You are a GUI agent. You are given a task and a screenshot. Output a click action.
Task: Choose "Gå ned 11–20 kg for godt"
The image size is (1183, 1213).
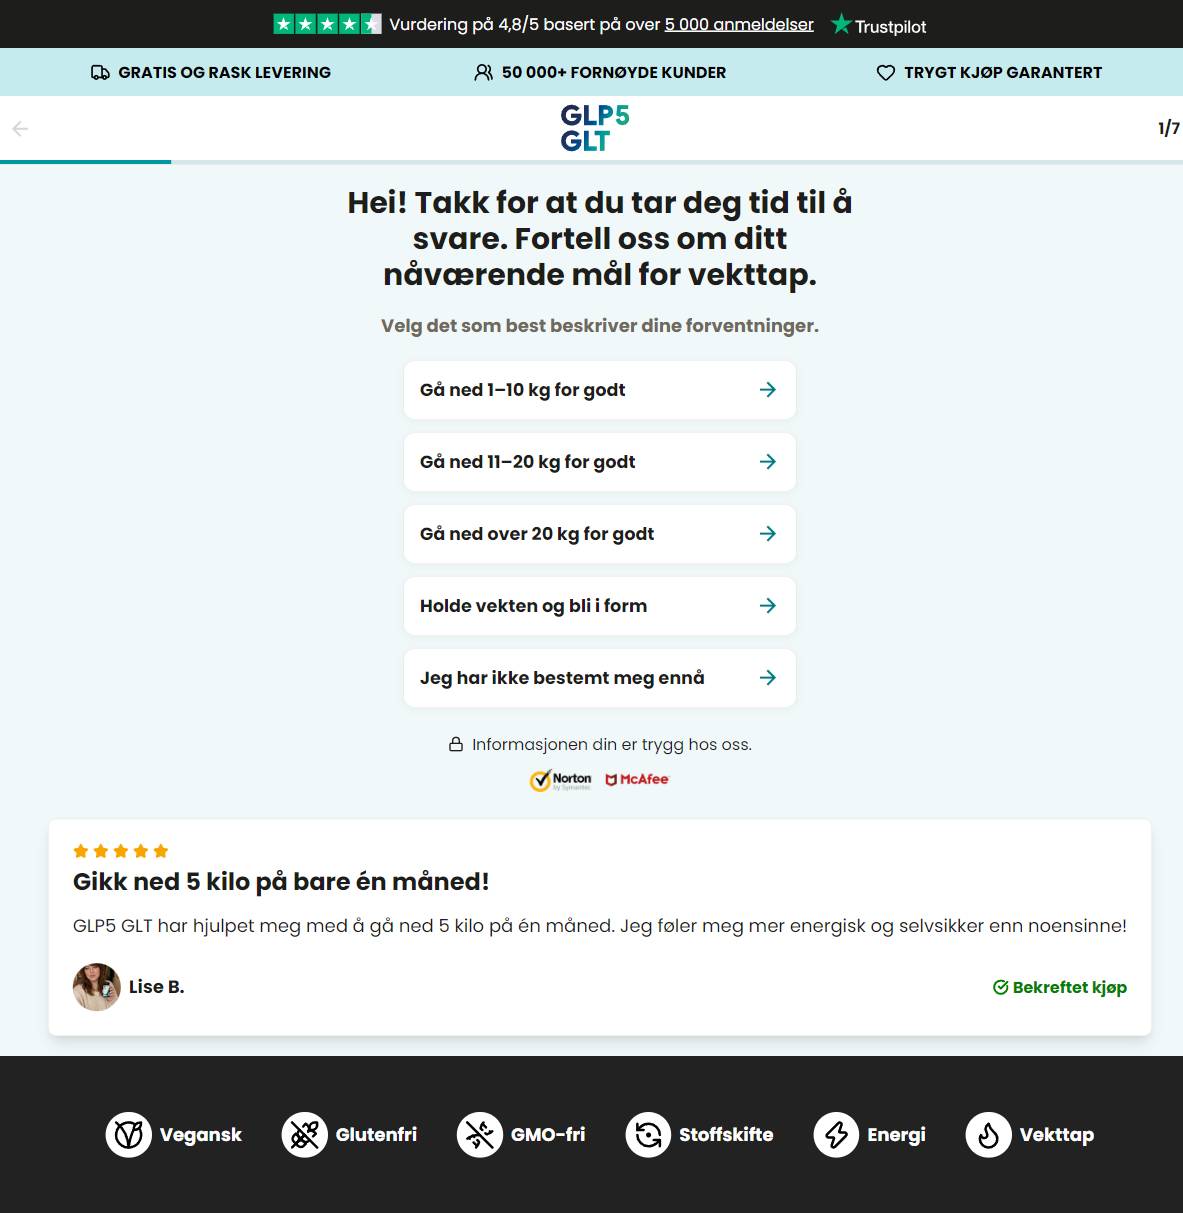[600, 462]
